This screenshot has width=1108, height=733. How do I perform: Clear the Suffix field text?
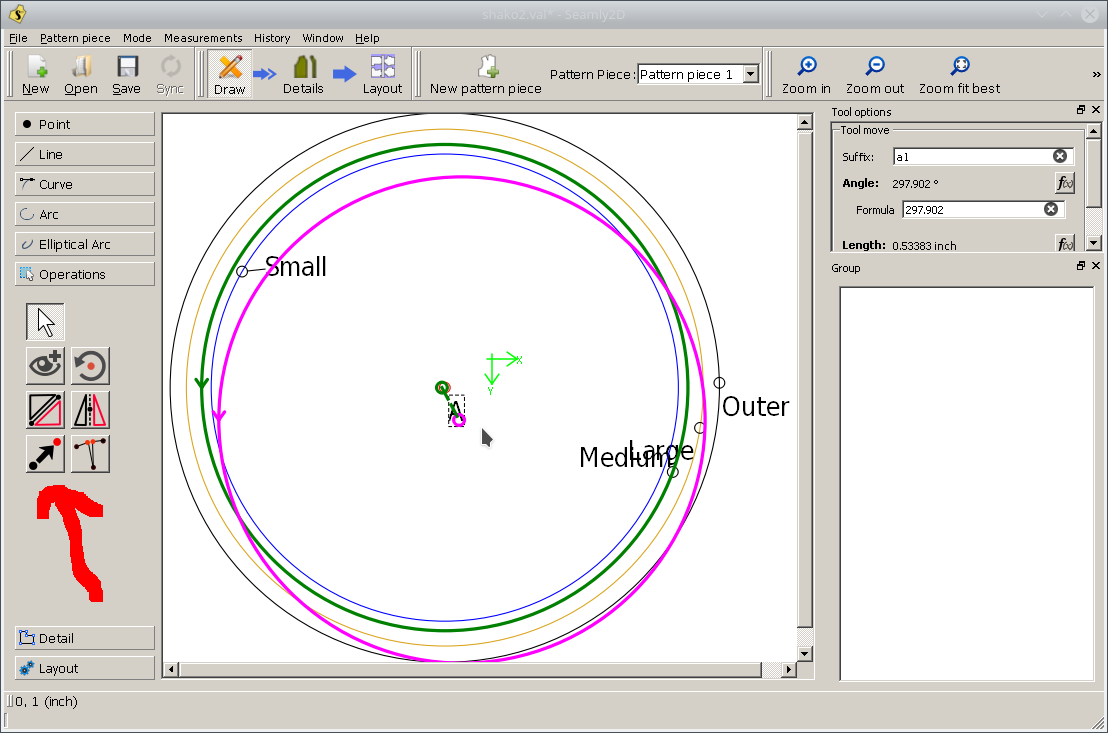[1059, 156]
